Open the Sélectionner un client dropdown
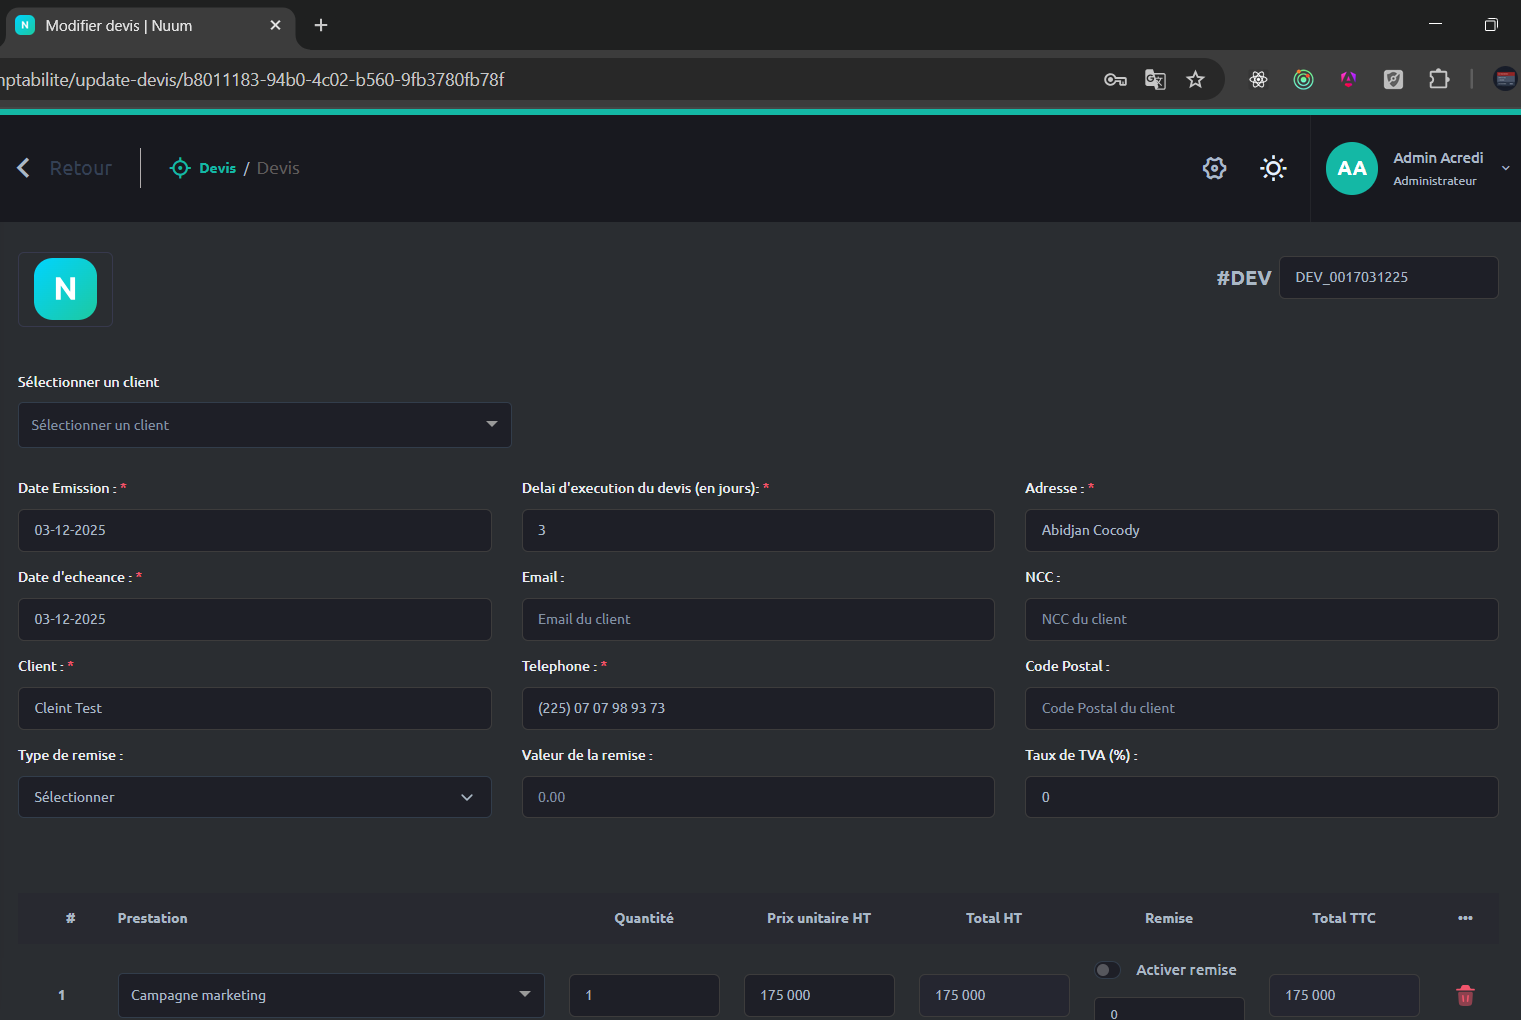The image size is (1521, 1020). 264,425
